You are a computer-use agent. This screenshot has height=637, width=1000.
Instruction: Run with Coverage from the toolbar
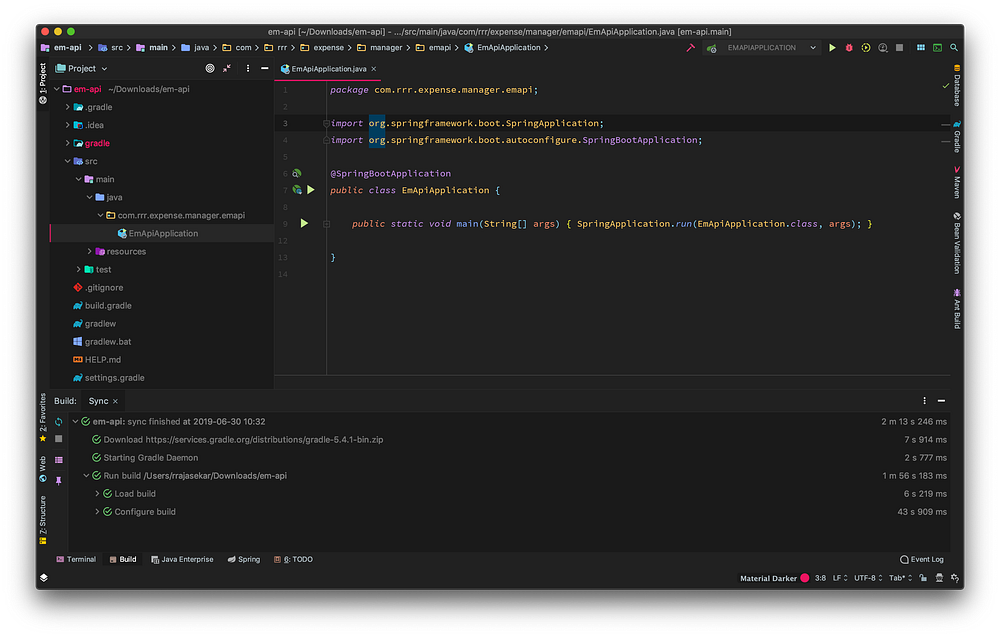(x=866, y=48)
